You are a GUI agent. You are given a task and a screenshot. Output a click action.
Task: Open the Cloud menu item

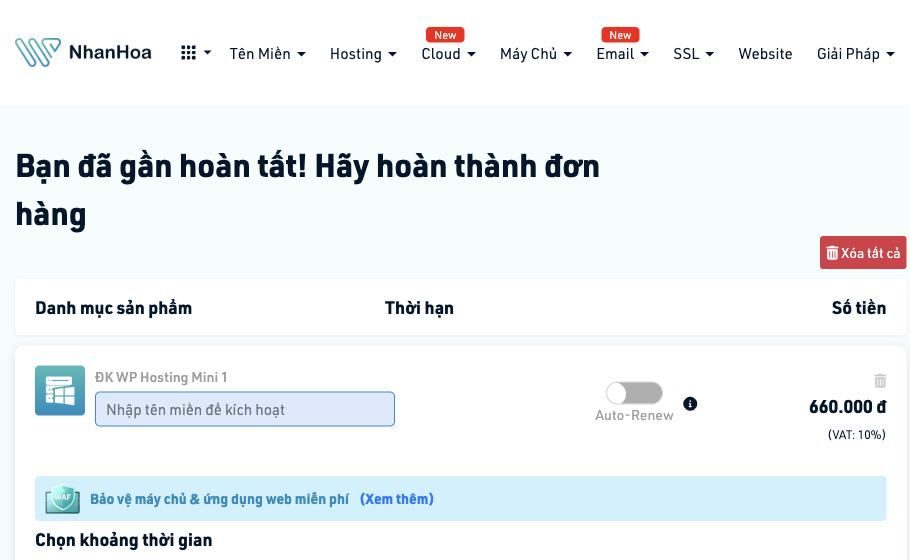(x=448, y=54)
